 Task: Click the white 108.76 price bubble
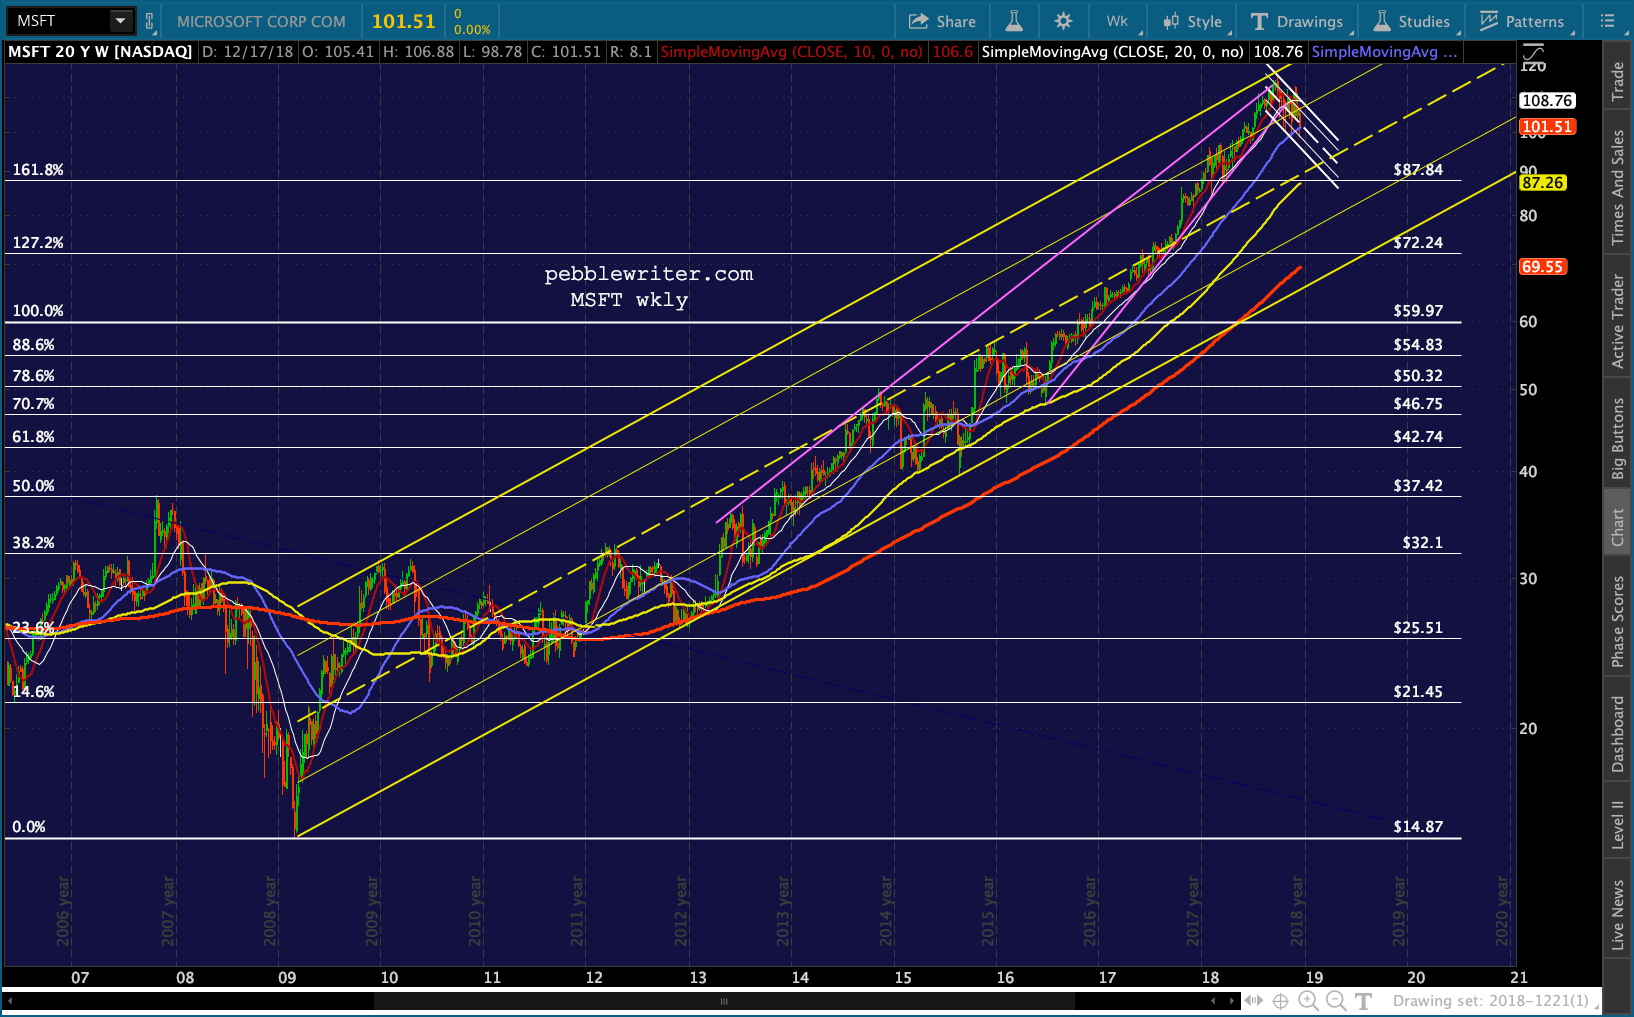pos(1547,101)
